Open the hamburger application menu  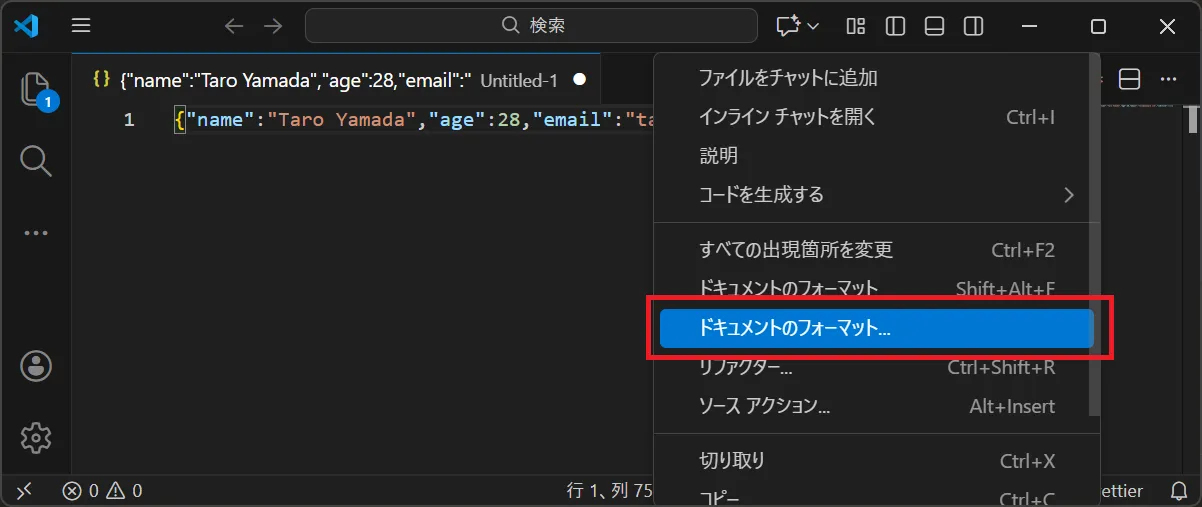coord(82,26)
